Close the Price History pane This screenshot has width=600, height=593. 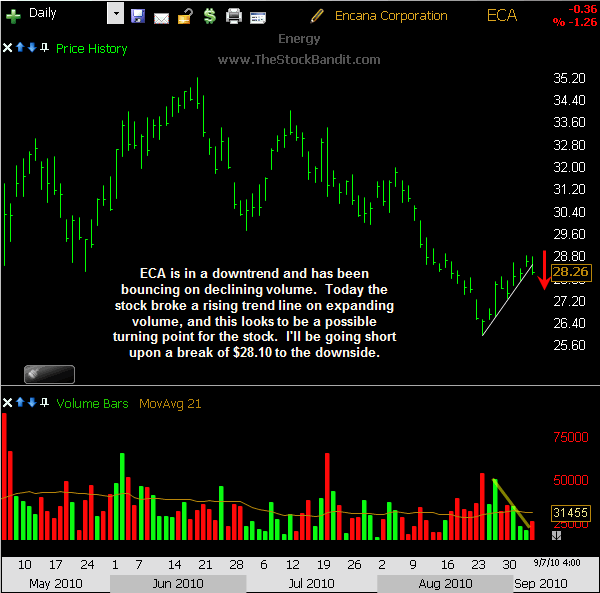[8, 48]
